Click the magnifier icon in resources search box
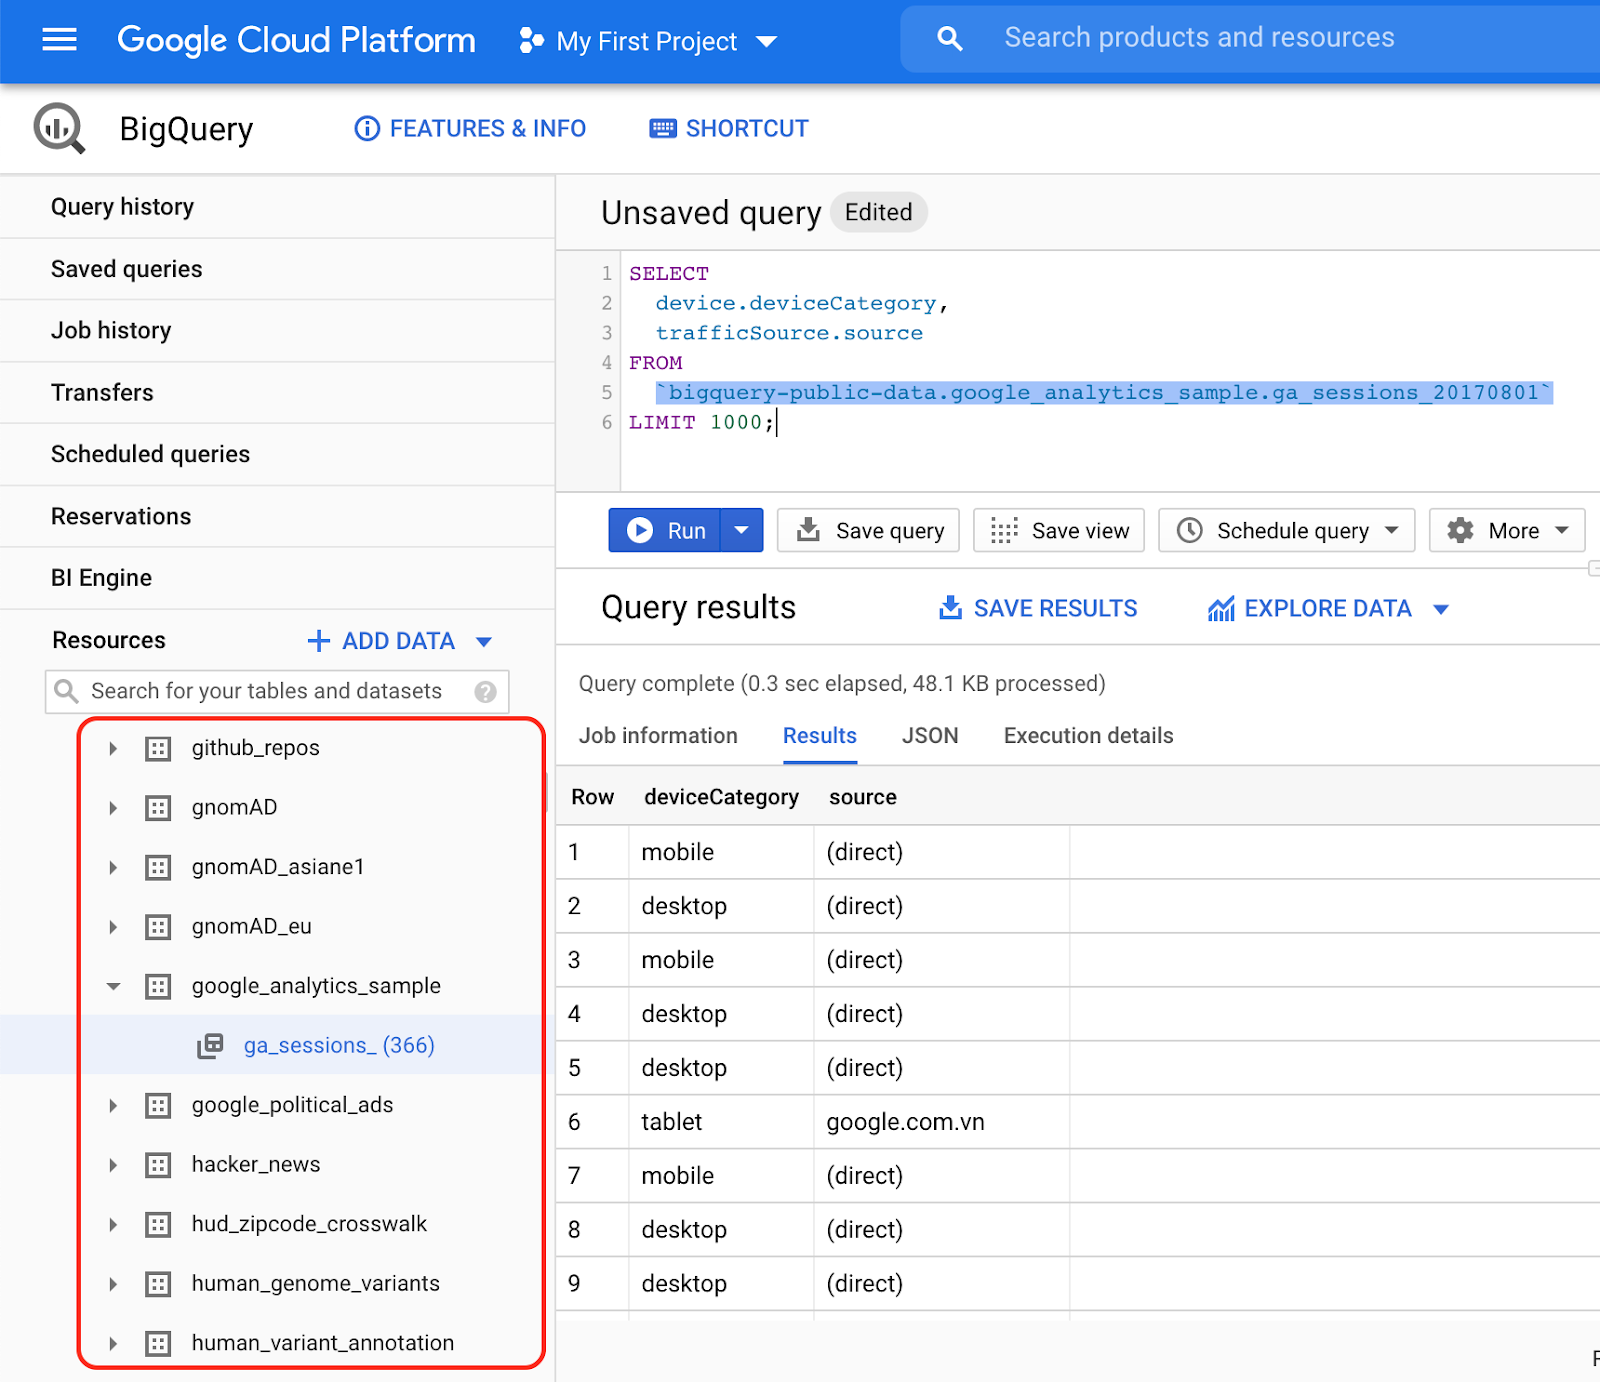1600x1382 pixels. 66,691
